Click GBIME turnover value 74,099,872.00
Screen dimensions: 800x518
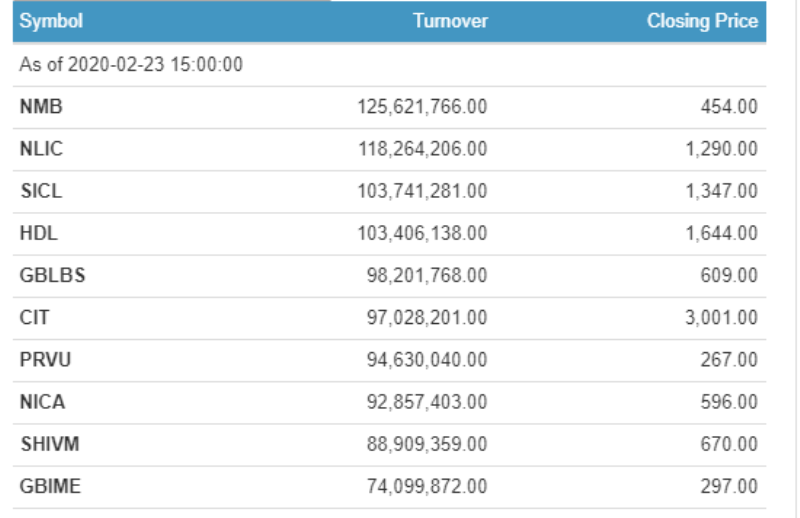point(427,486)
